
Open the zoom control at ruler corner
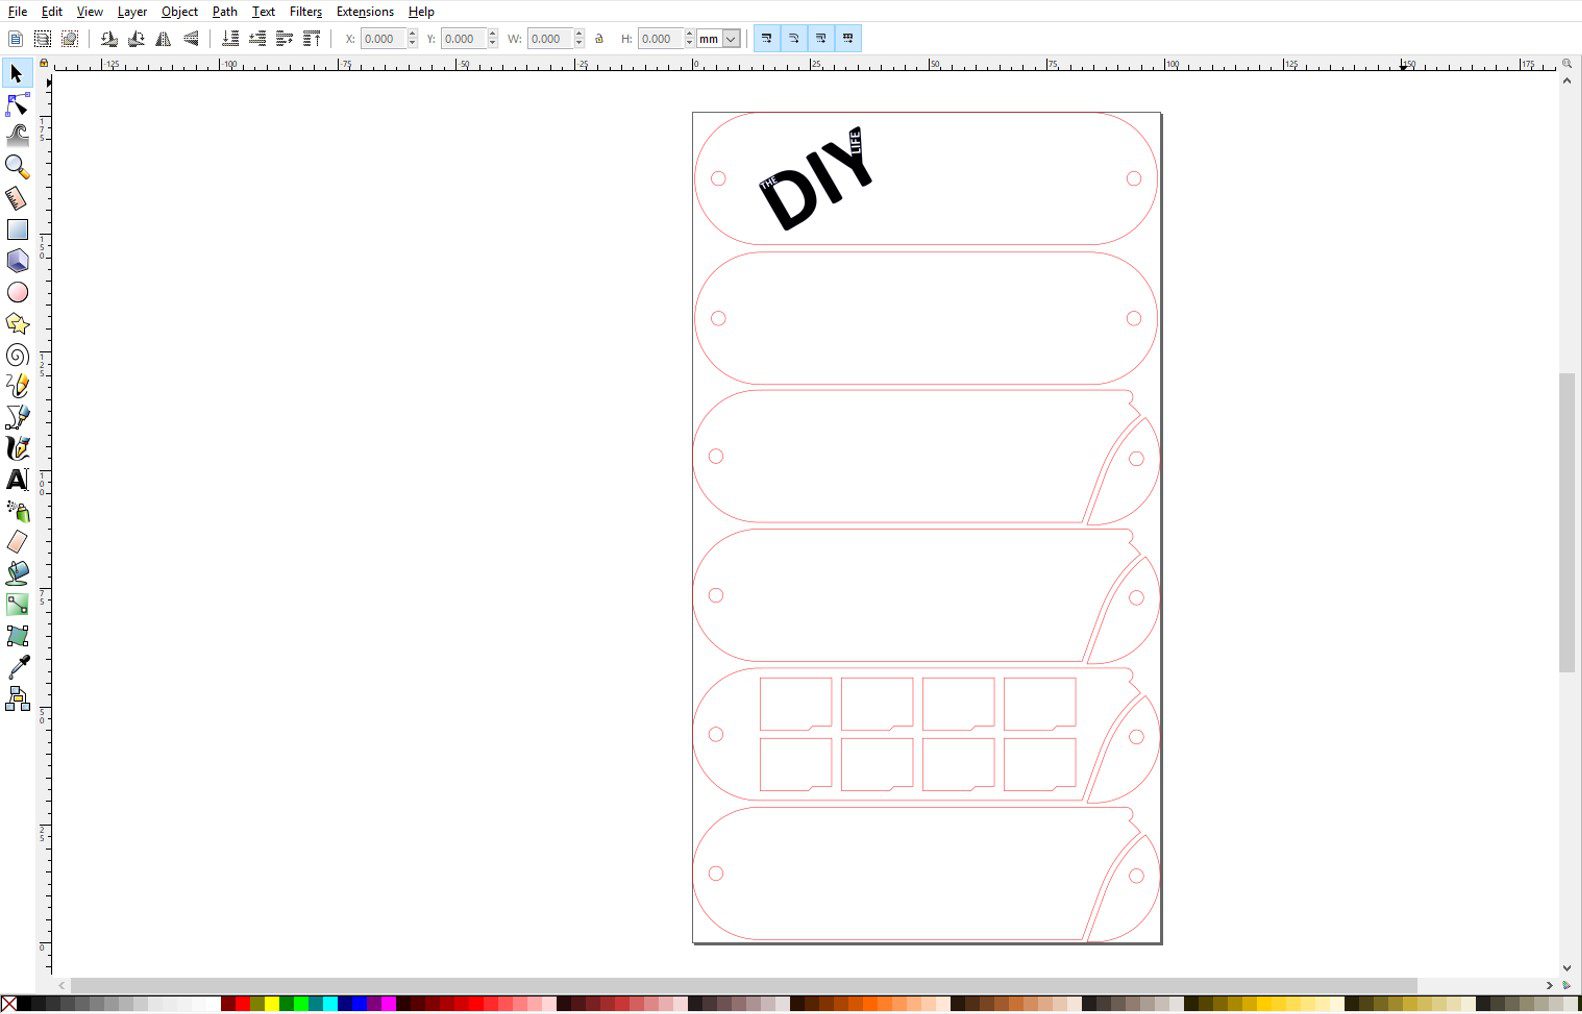pos(1566,64)
